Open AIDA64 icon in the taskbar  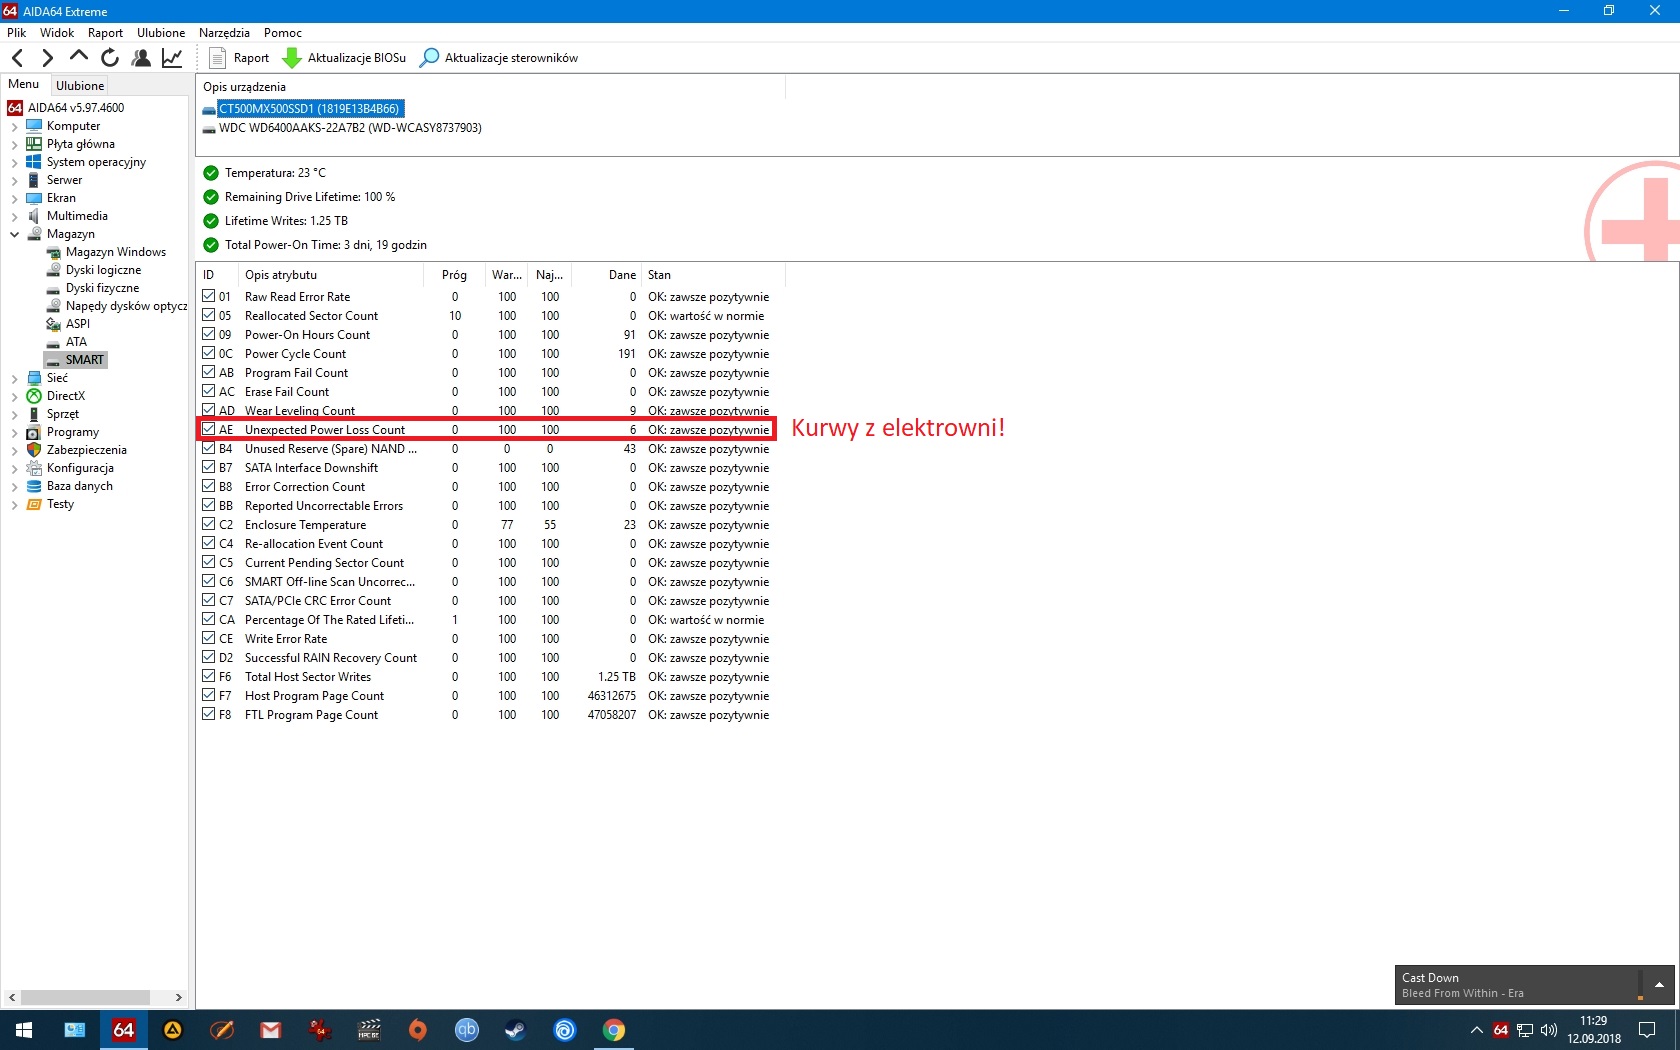tap(124, 1030)
